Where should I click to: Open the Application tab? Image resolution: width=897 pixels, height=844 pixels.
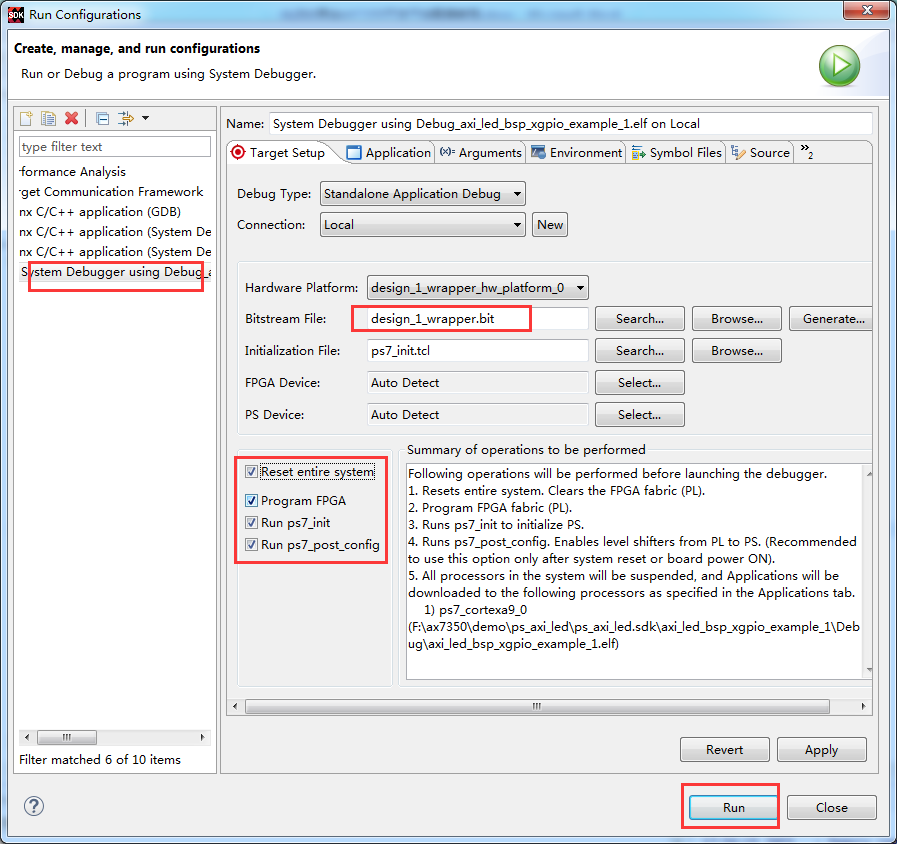(x=389, y=153)
